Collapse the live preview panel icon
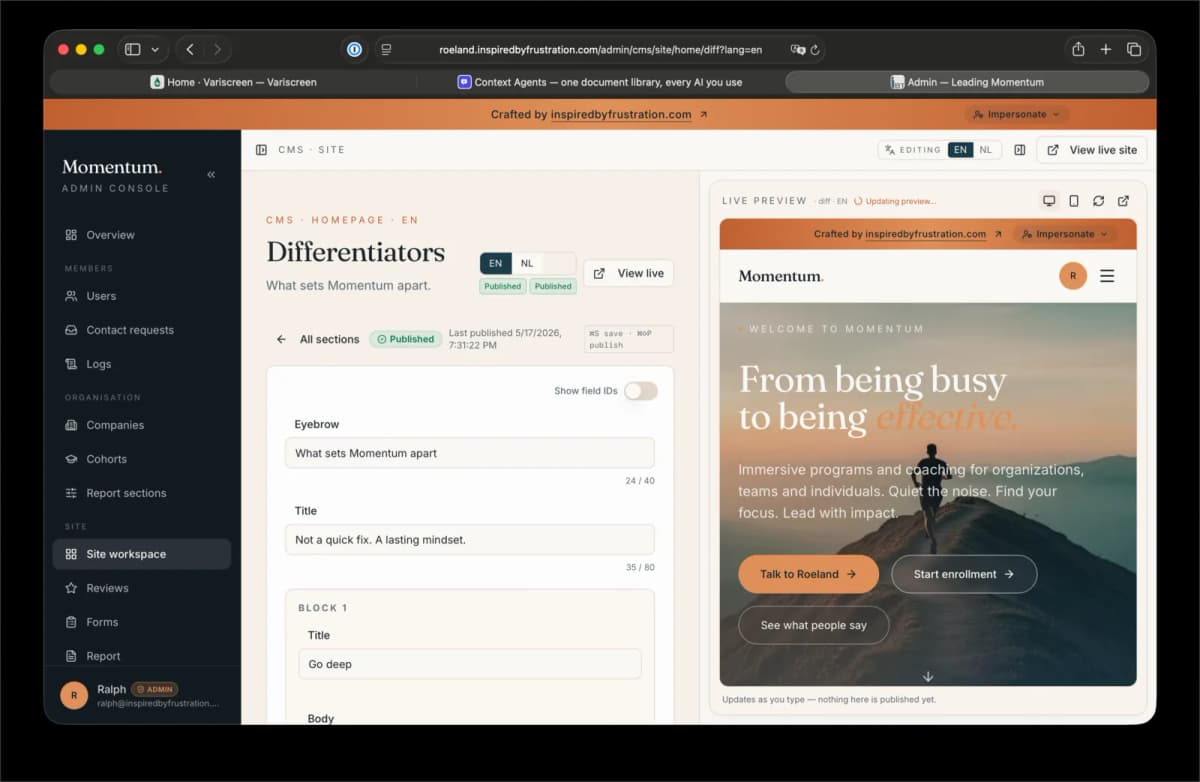The image size is (1200, 782). [x=1020, y=150]
